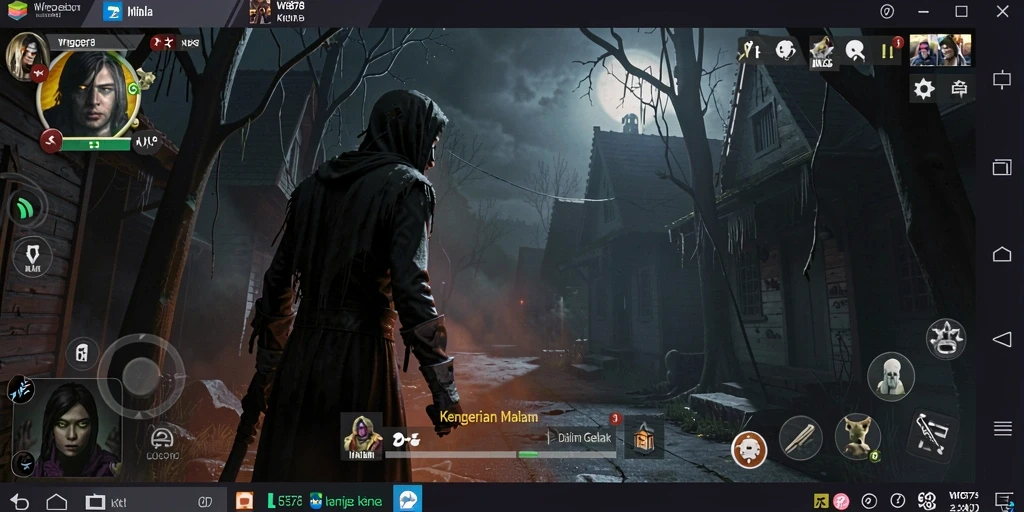Open the teammates photo thumbnail
This screenshot has height=512, width=1024.
point(940,50)
